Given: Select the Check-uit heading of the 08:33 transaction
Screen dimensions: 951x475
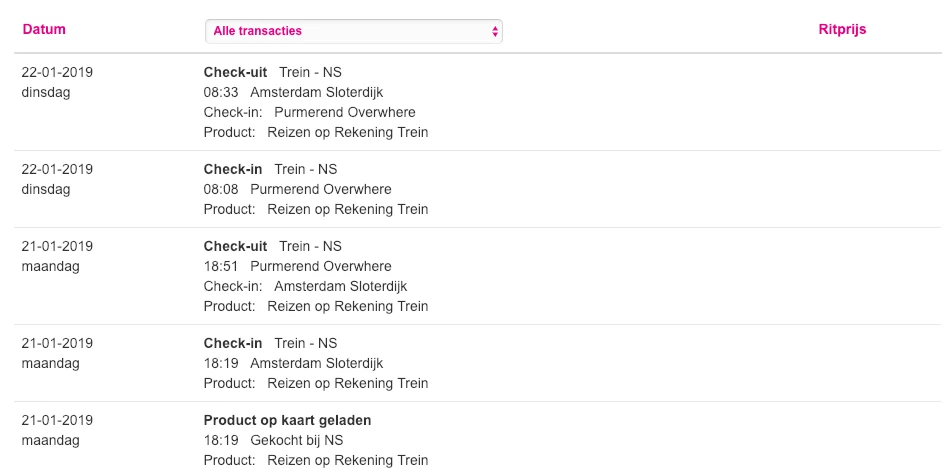Looking at the screenshot, I should (235, 72).
